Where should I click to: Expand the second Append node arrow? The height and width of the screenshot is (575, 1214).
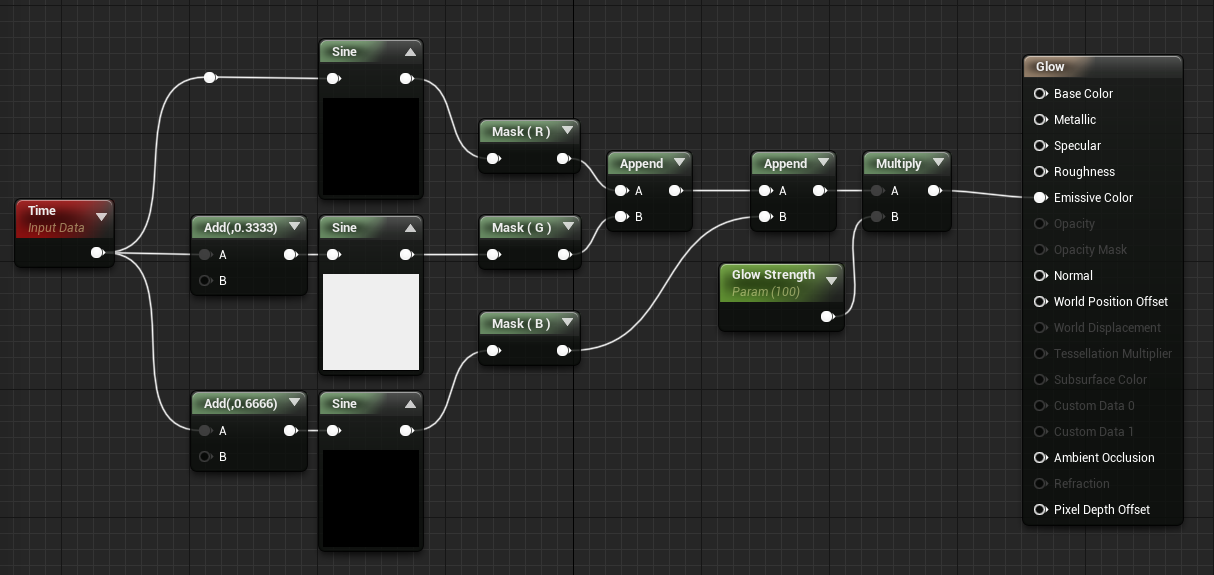tap(823, 163)
